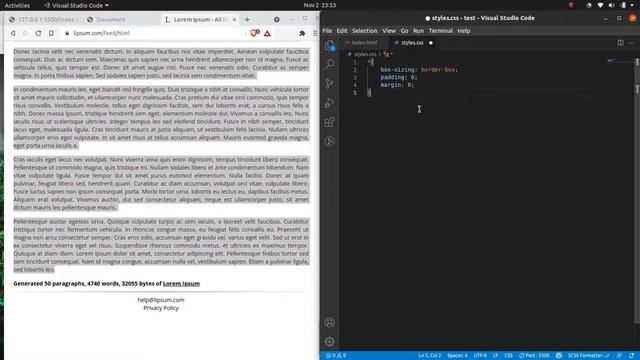The height and width of the screenshot is (360, 640).
Task: Open the browser extensions puzzle icon
Action: point(302,33)
